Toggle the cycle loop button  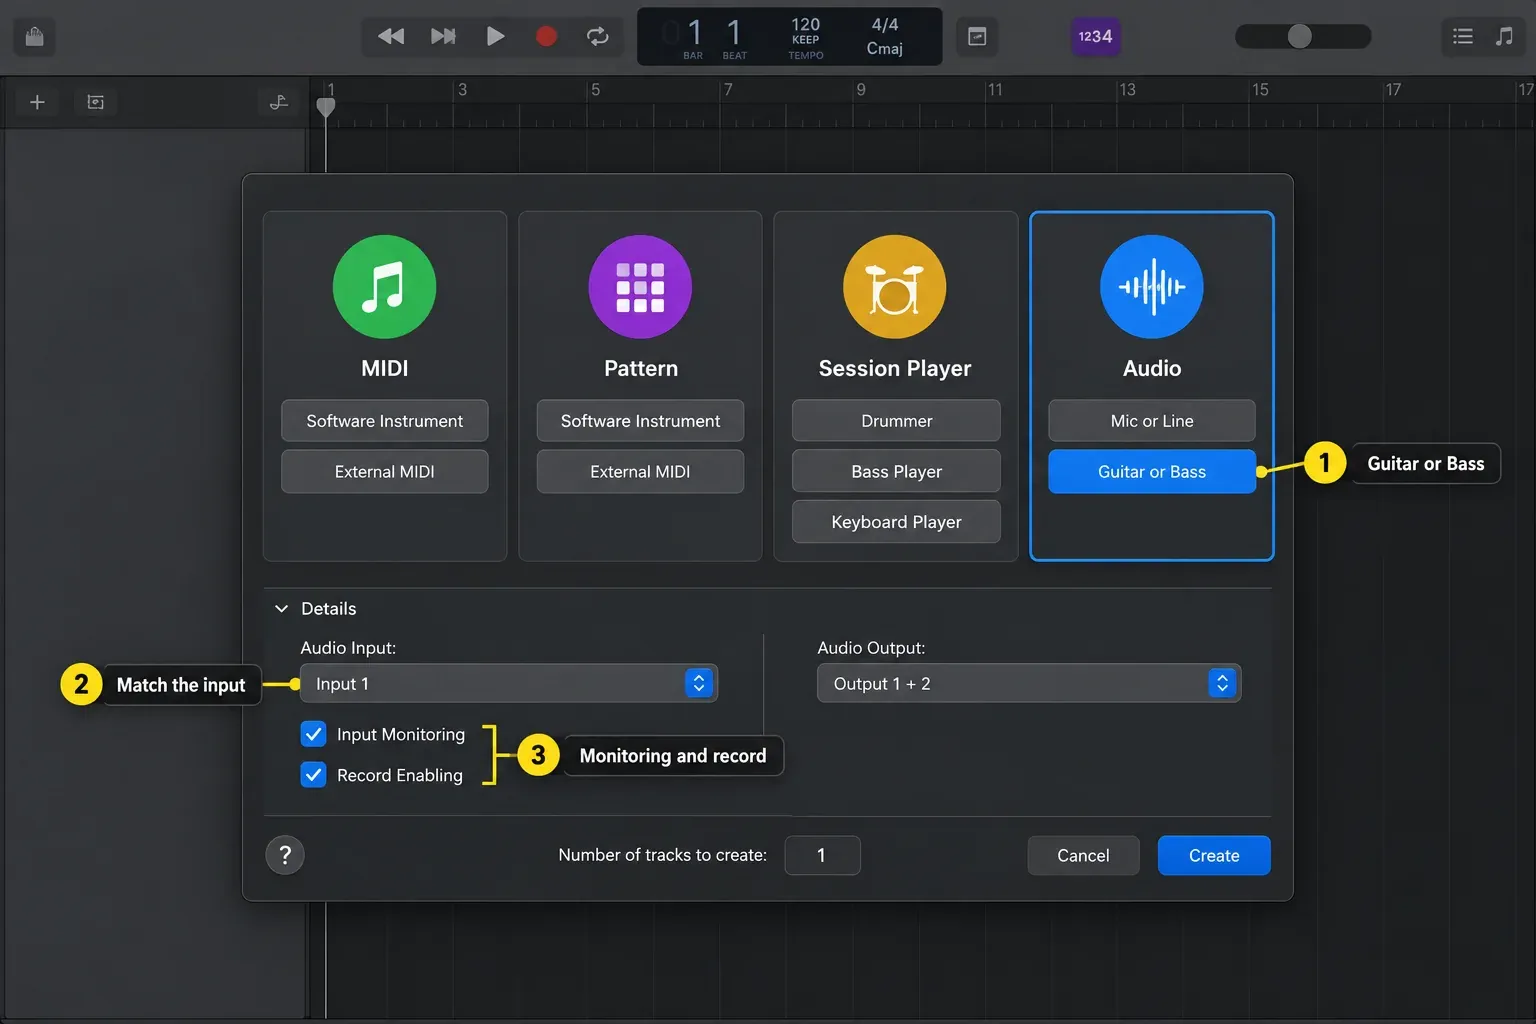598,37
